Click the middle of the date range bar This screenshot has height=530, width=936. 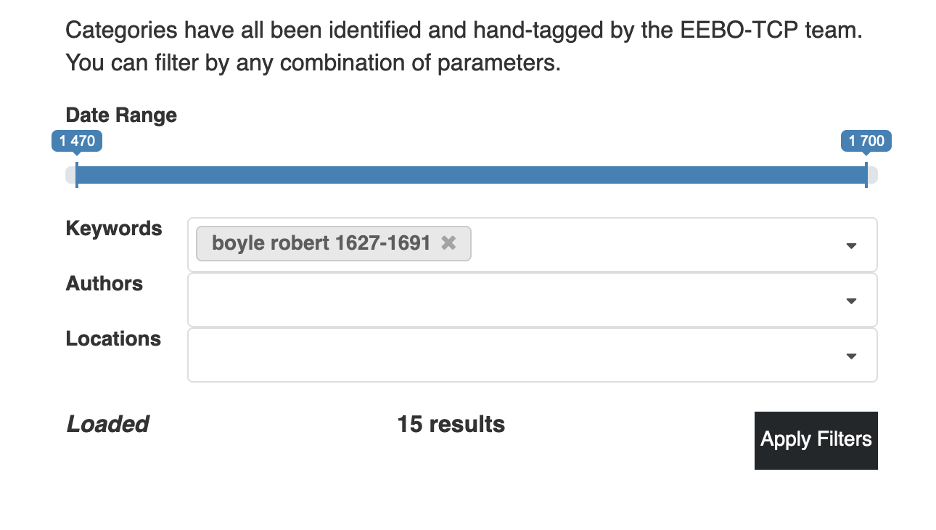coord(472,175)
